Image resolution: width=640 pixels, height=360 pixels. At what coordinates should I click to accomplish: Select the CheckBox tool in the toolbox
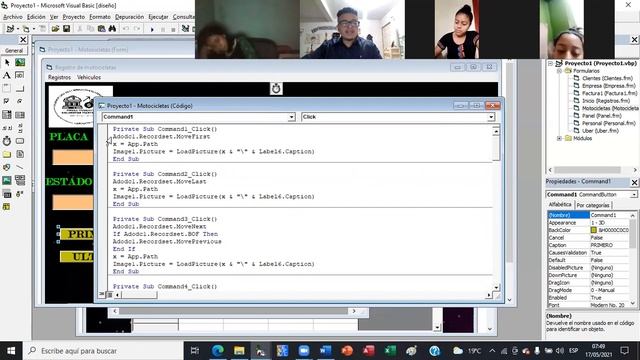coord(7,102)
